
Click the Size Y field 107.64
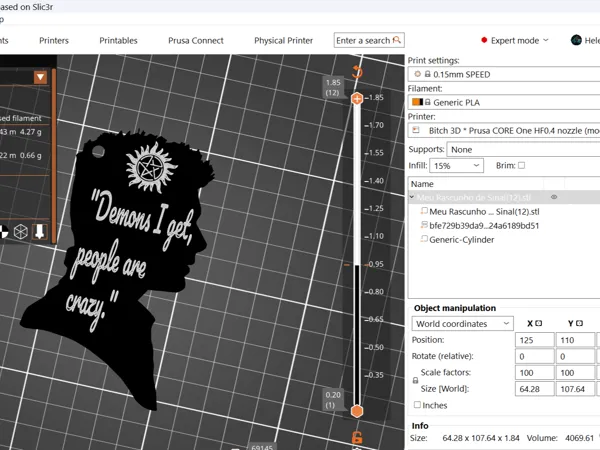[x=576, y=389]
